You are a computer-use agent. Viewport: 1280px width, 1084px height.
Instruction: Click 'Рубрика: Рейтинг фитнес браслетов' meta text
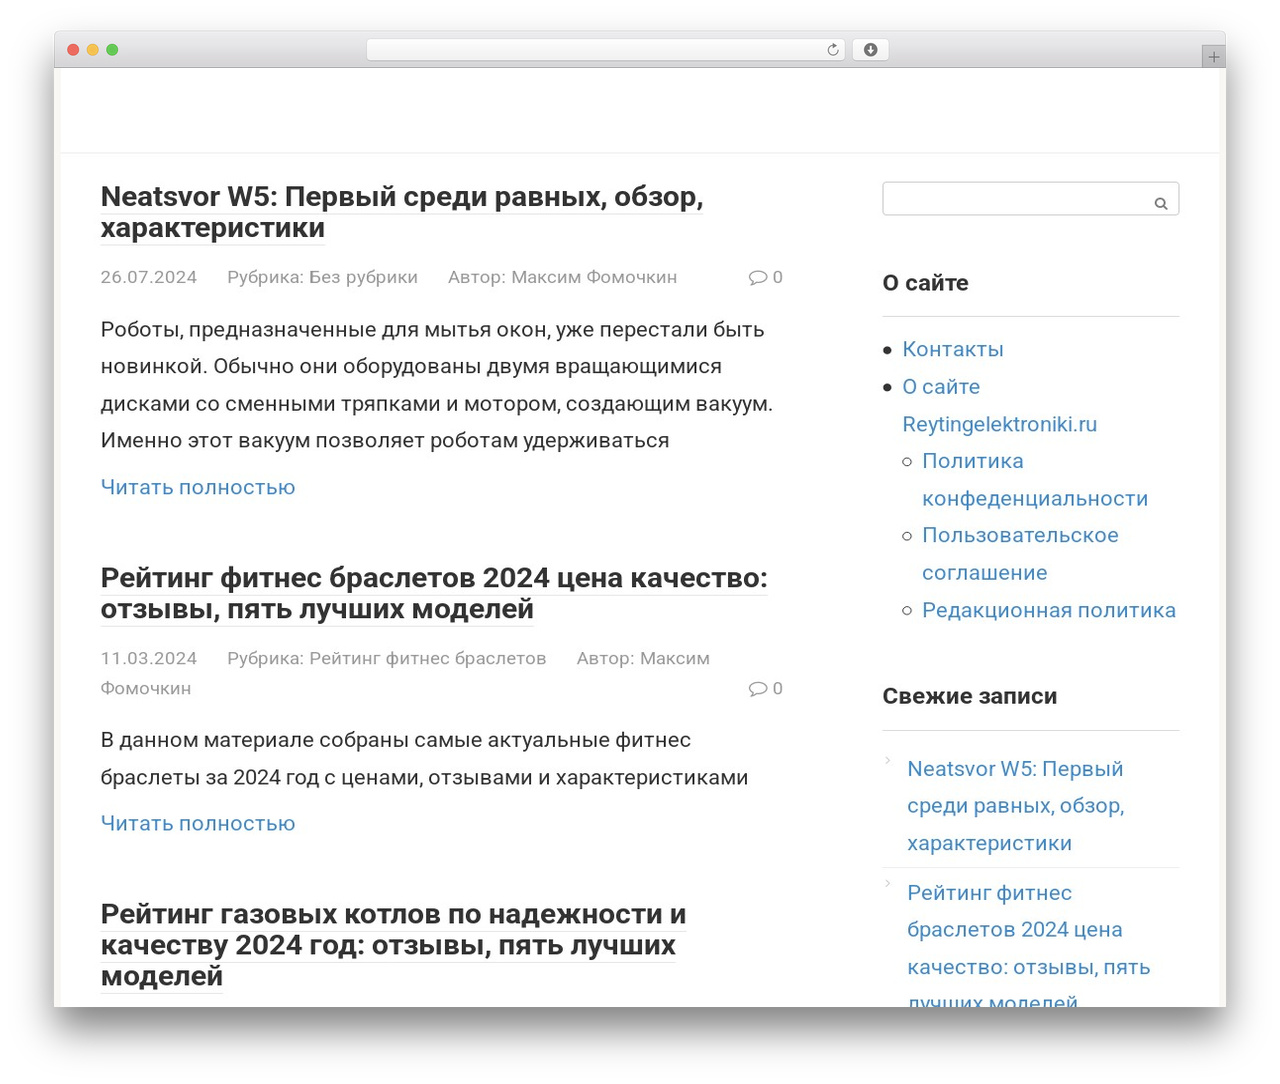[x=386, y=658]
